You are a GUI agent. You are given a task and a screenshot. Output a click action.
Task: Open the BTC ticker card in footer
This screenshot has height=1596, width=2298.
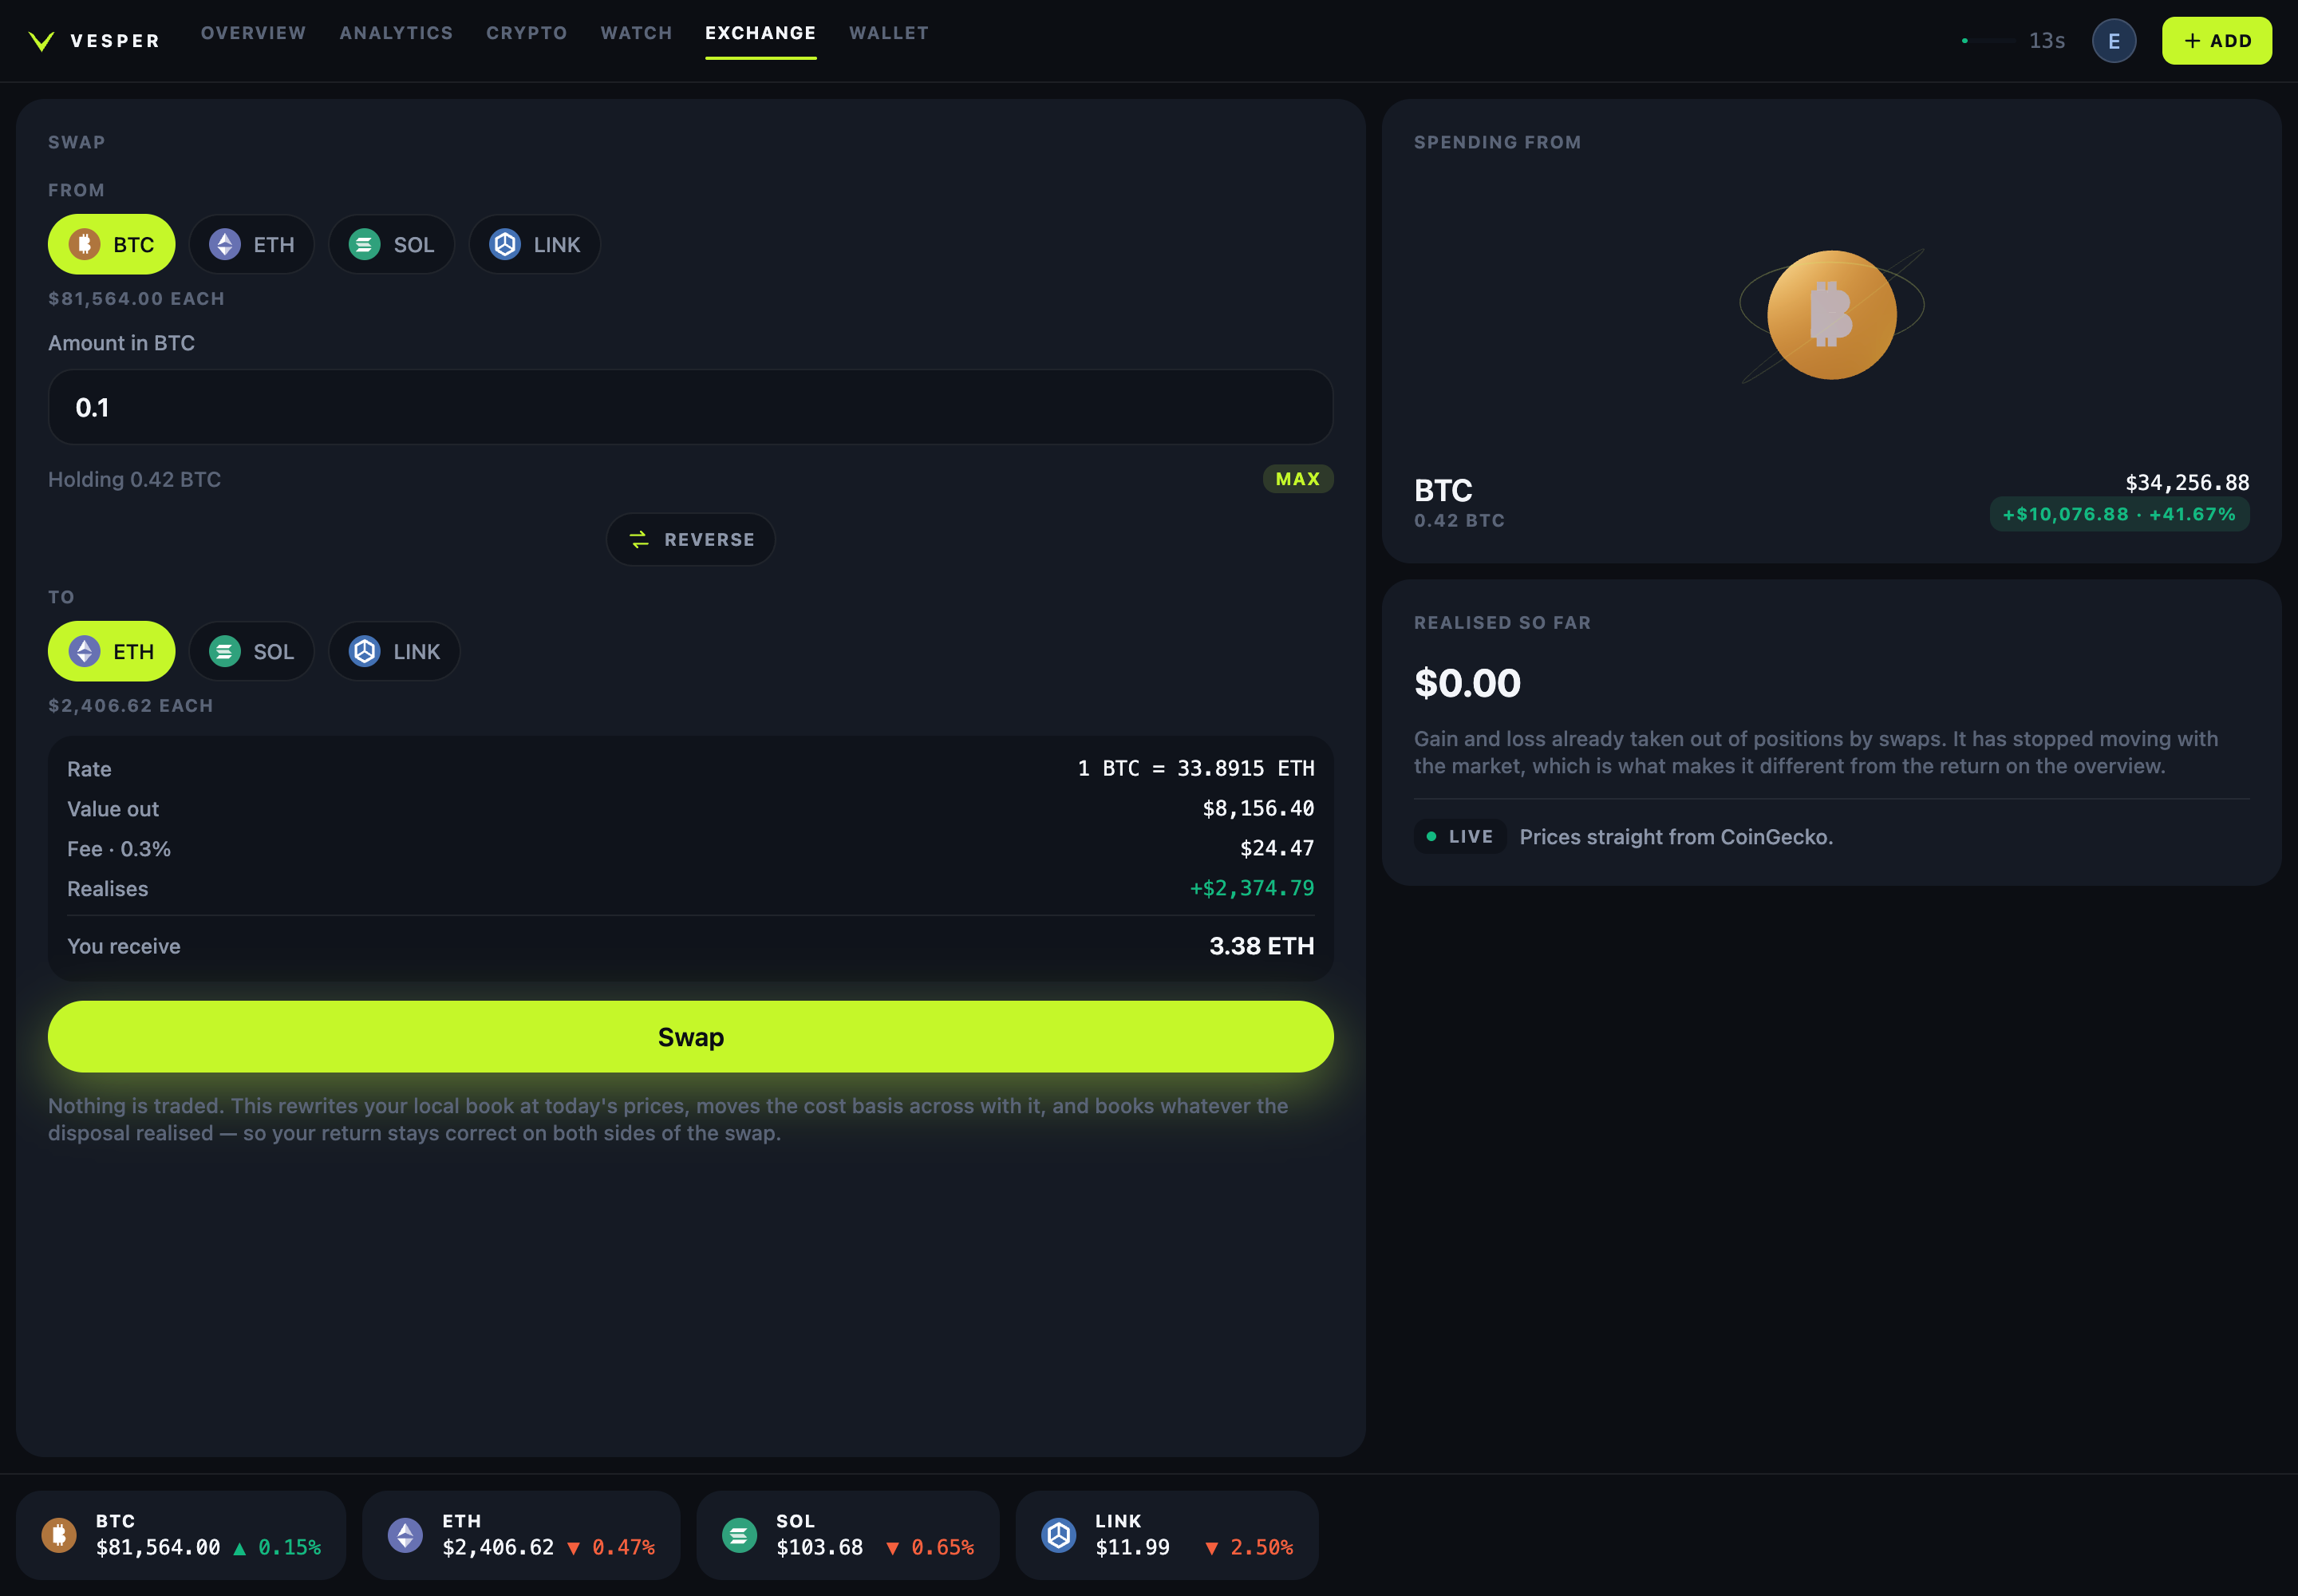pos(180,1535)
